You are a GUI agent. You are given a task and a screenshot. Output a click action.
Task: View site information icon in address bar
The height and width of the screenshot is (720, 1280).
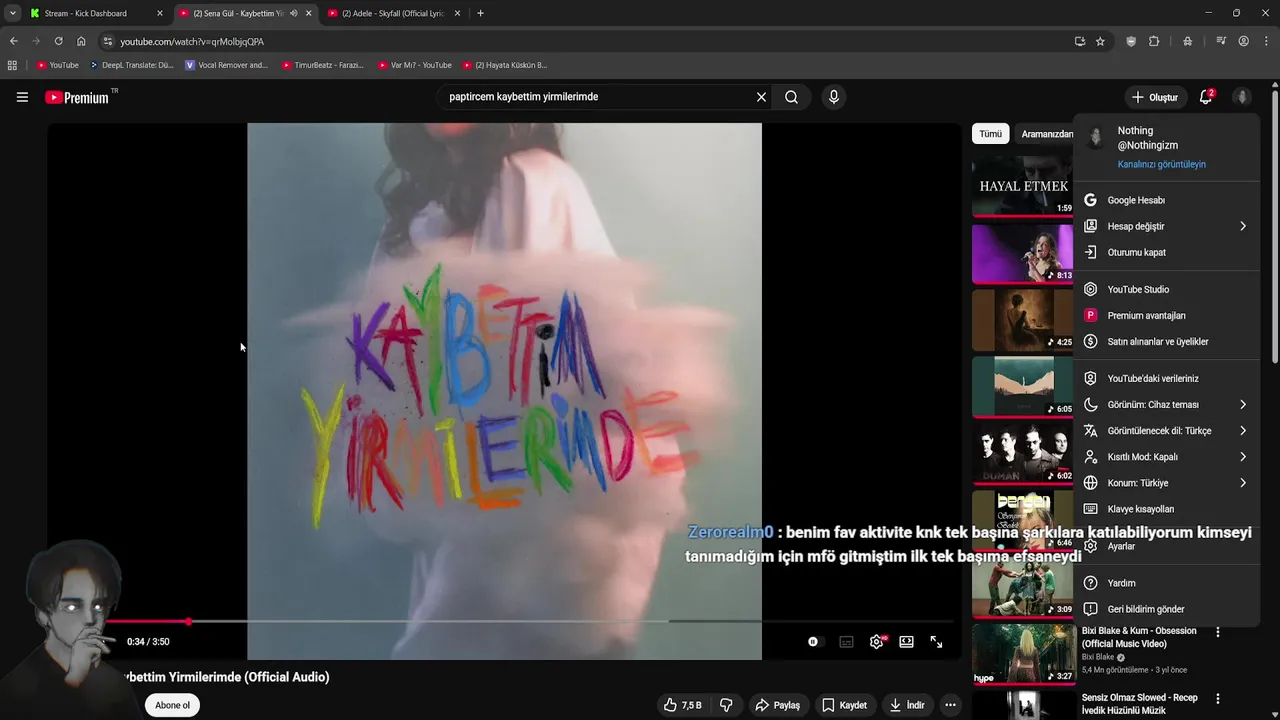(x=108, y=41)
